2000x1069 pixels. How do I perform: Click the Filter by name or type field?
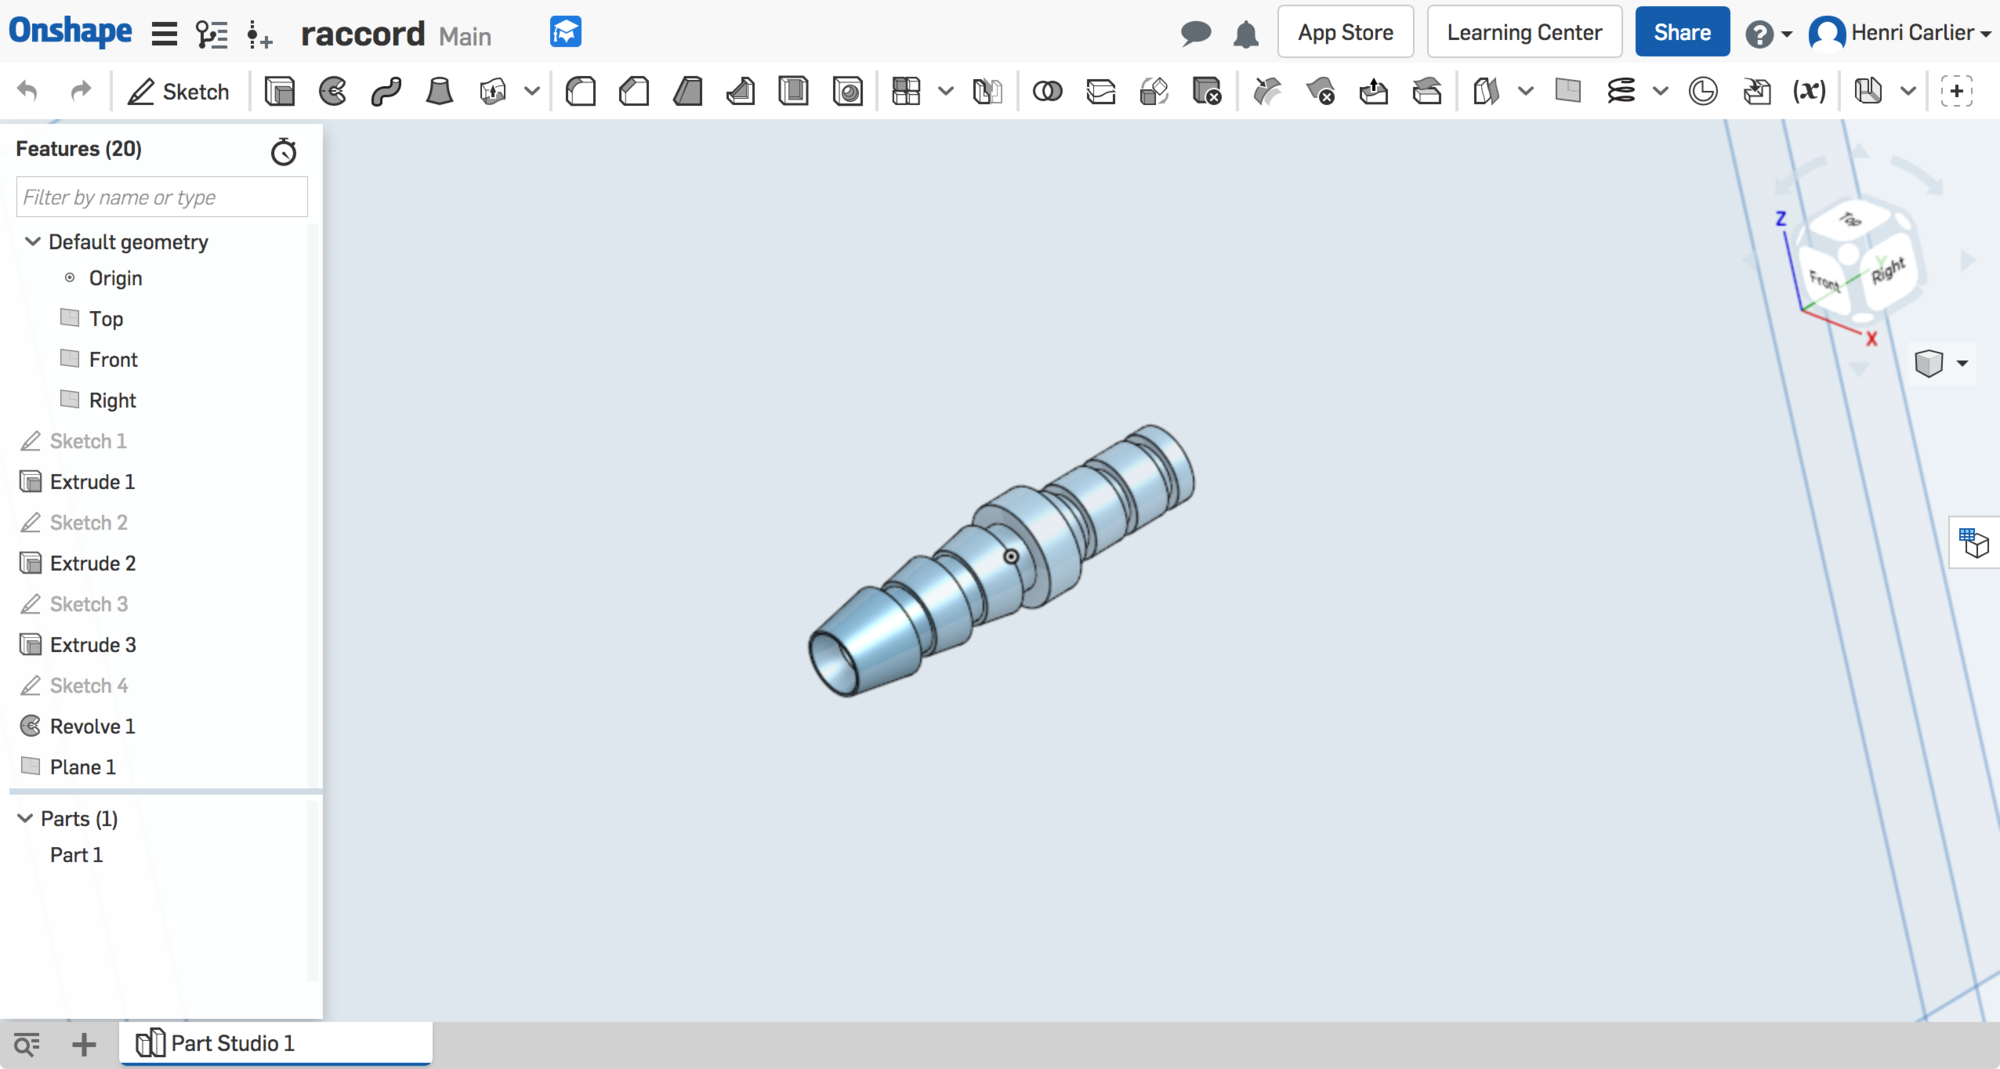point(162,198)
